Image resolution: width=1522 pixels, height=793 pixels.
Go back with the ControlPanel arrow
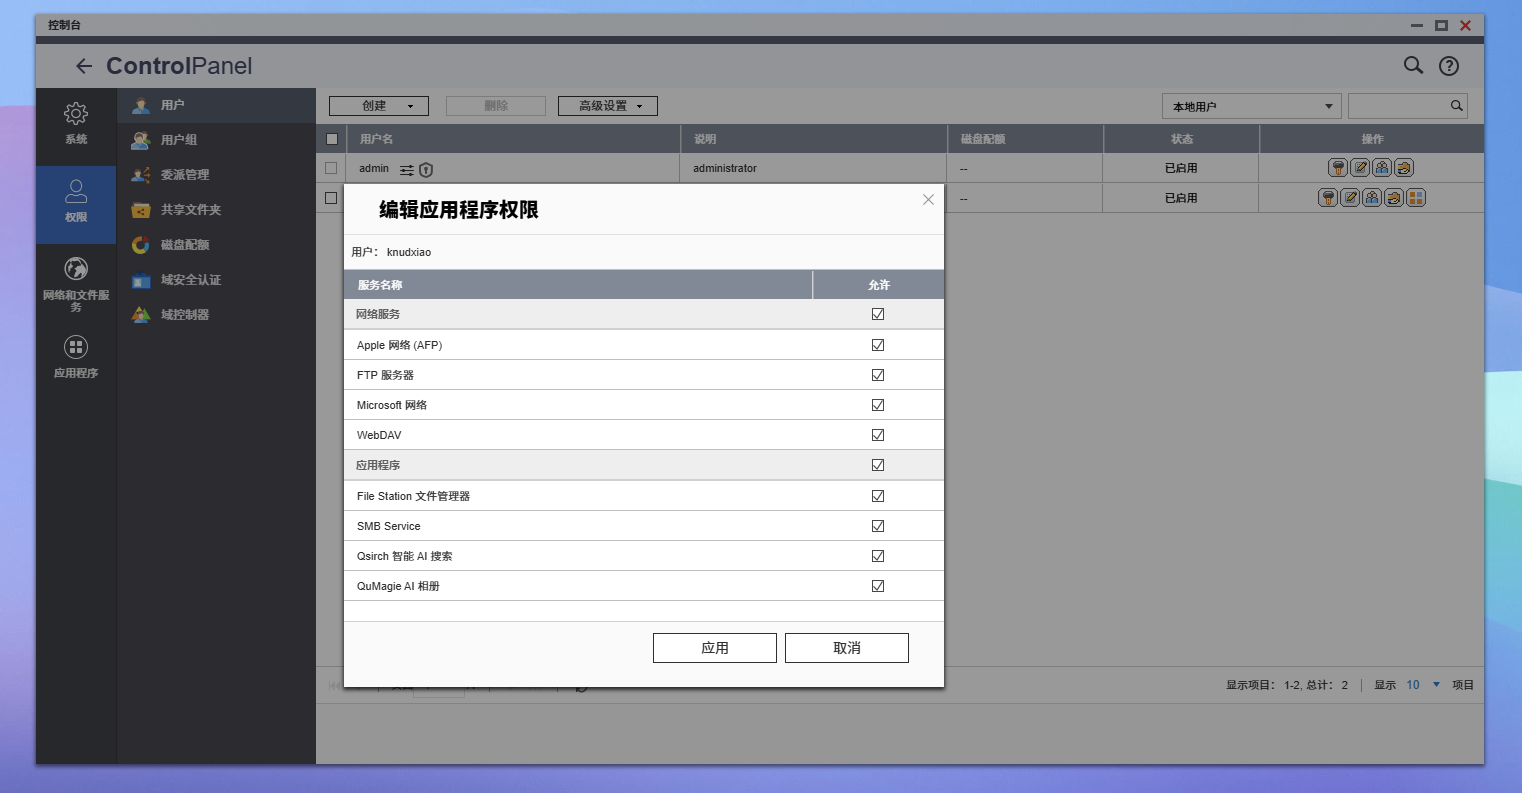coord(84,66)
